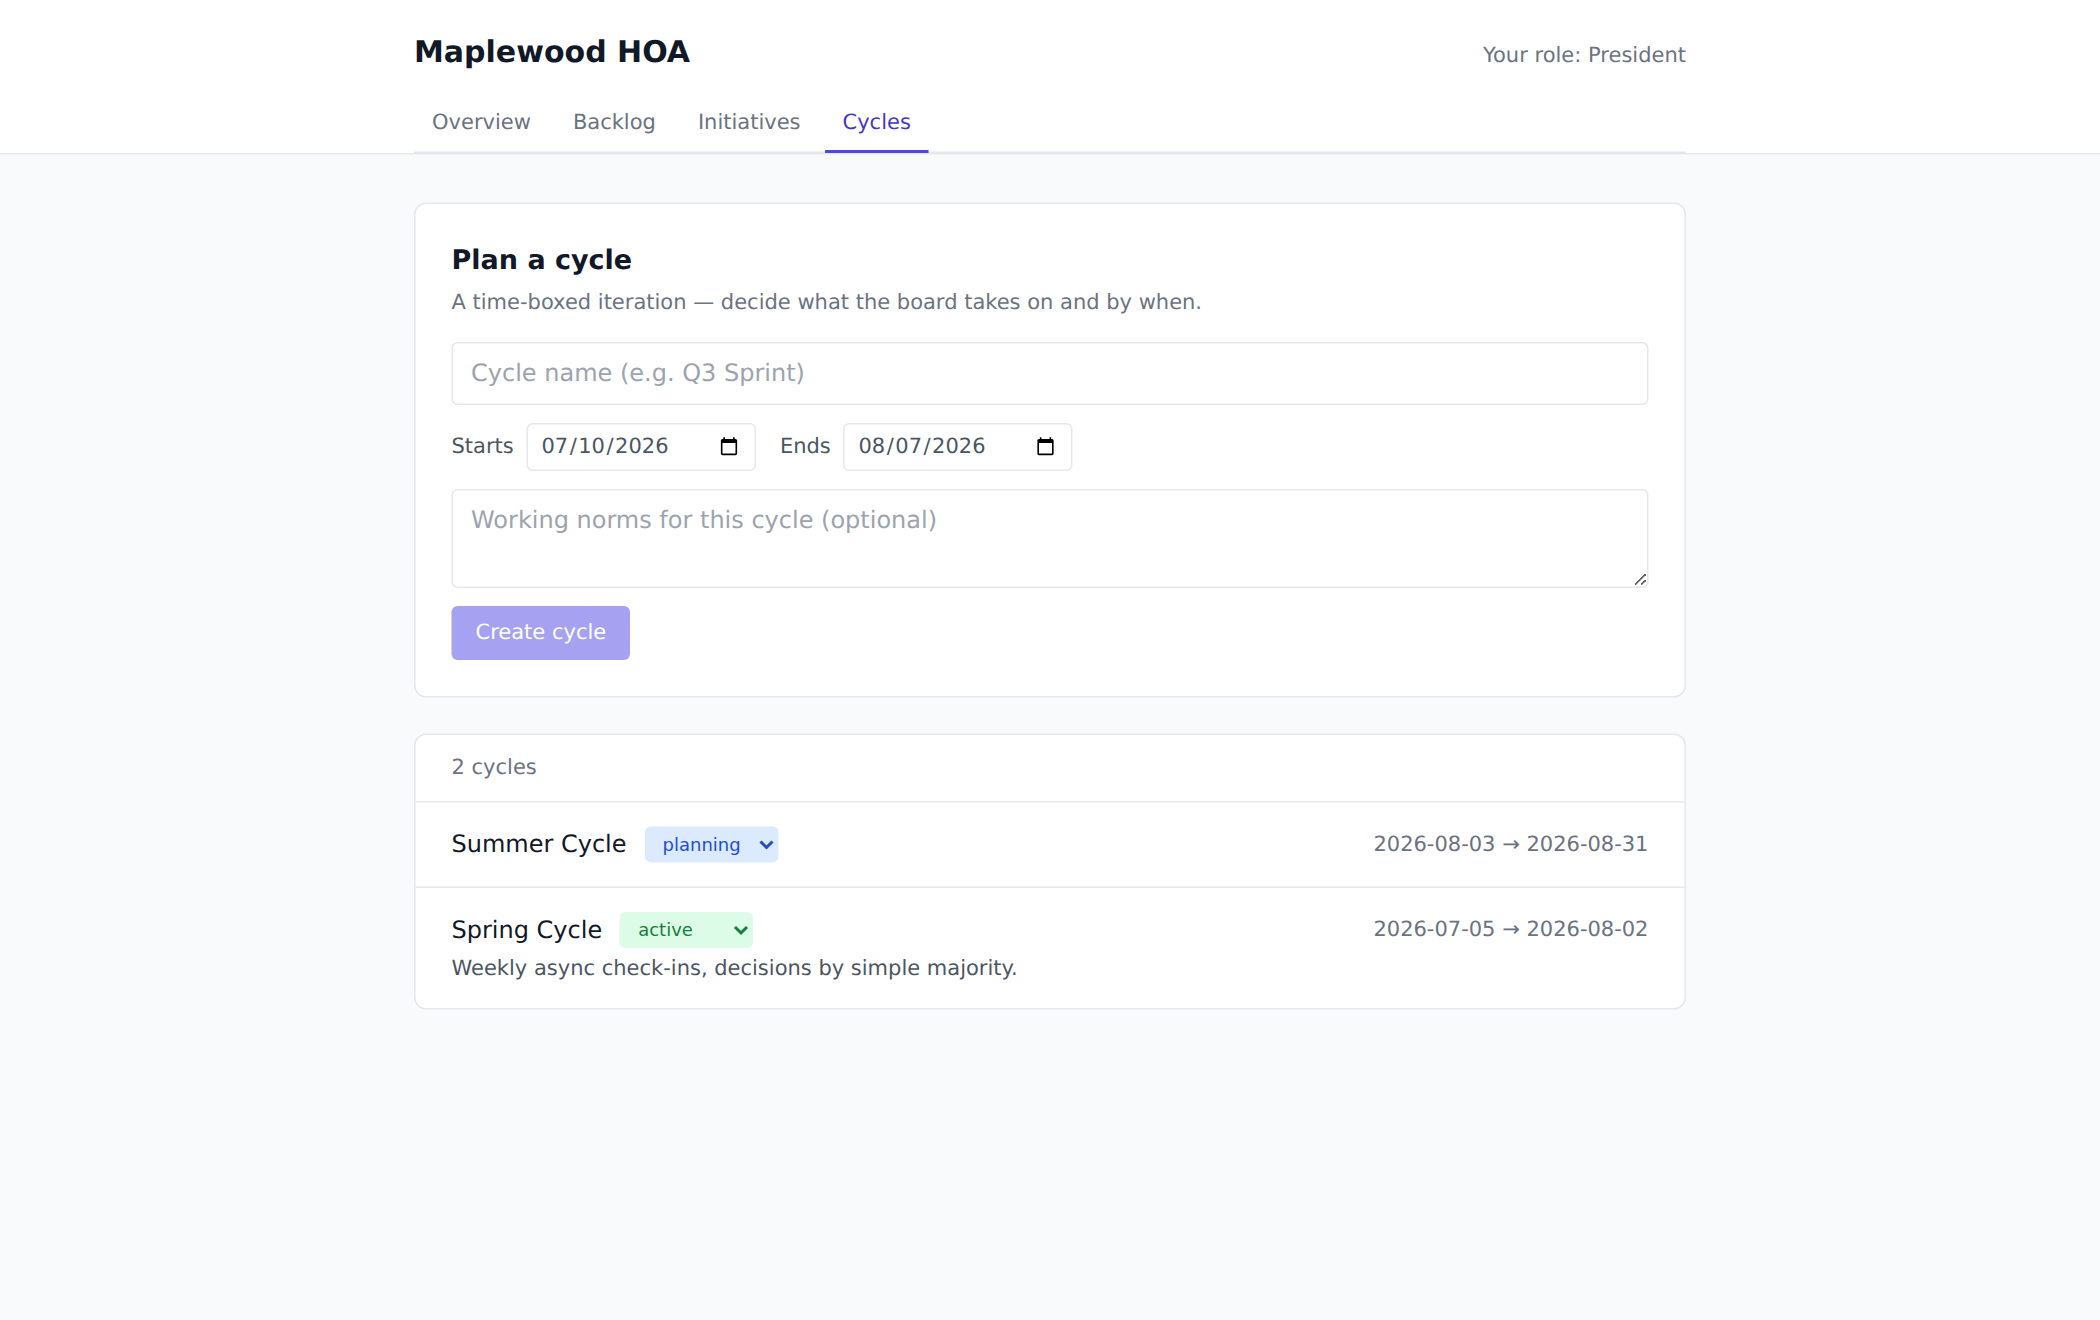Click the Ends date field 08/07/2026
The width and height of the screenshot is (2100, 1320).
coord(957,447)
